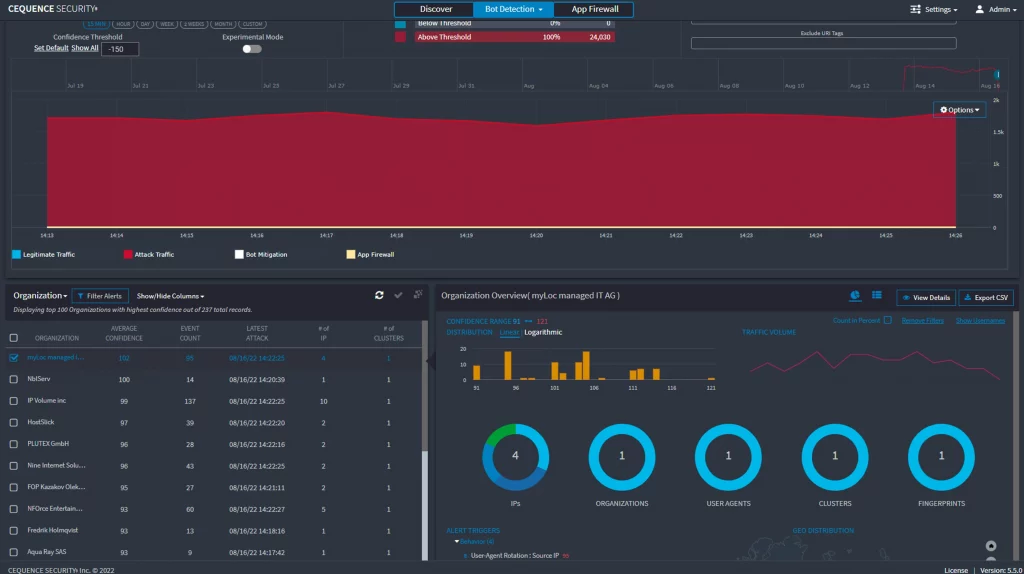This screenshot has height=574, width=1024.
Task: Click the scroll-to-top circle icon near the geo map
Action: pos(991,546)
